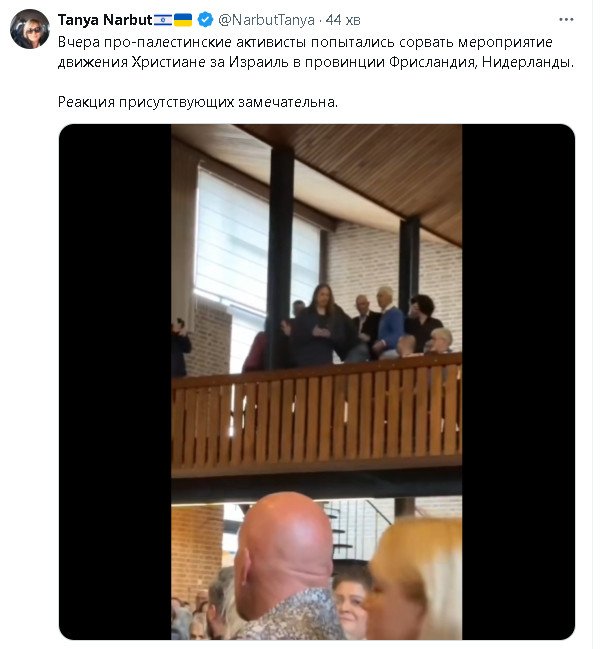Play the embedded tweet video
Screen dimensions: 600x649
(x=317, y=382)
